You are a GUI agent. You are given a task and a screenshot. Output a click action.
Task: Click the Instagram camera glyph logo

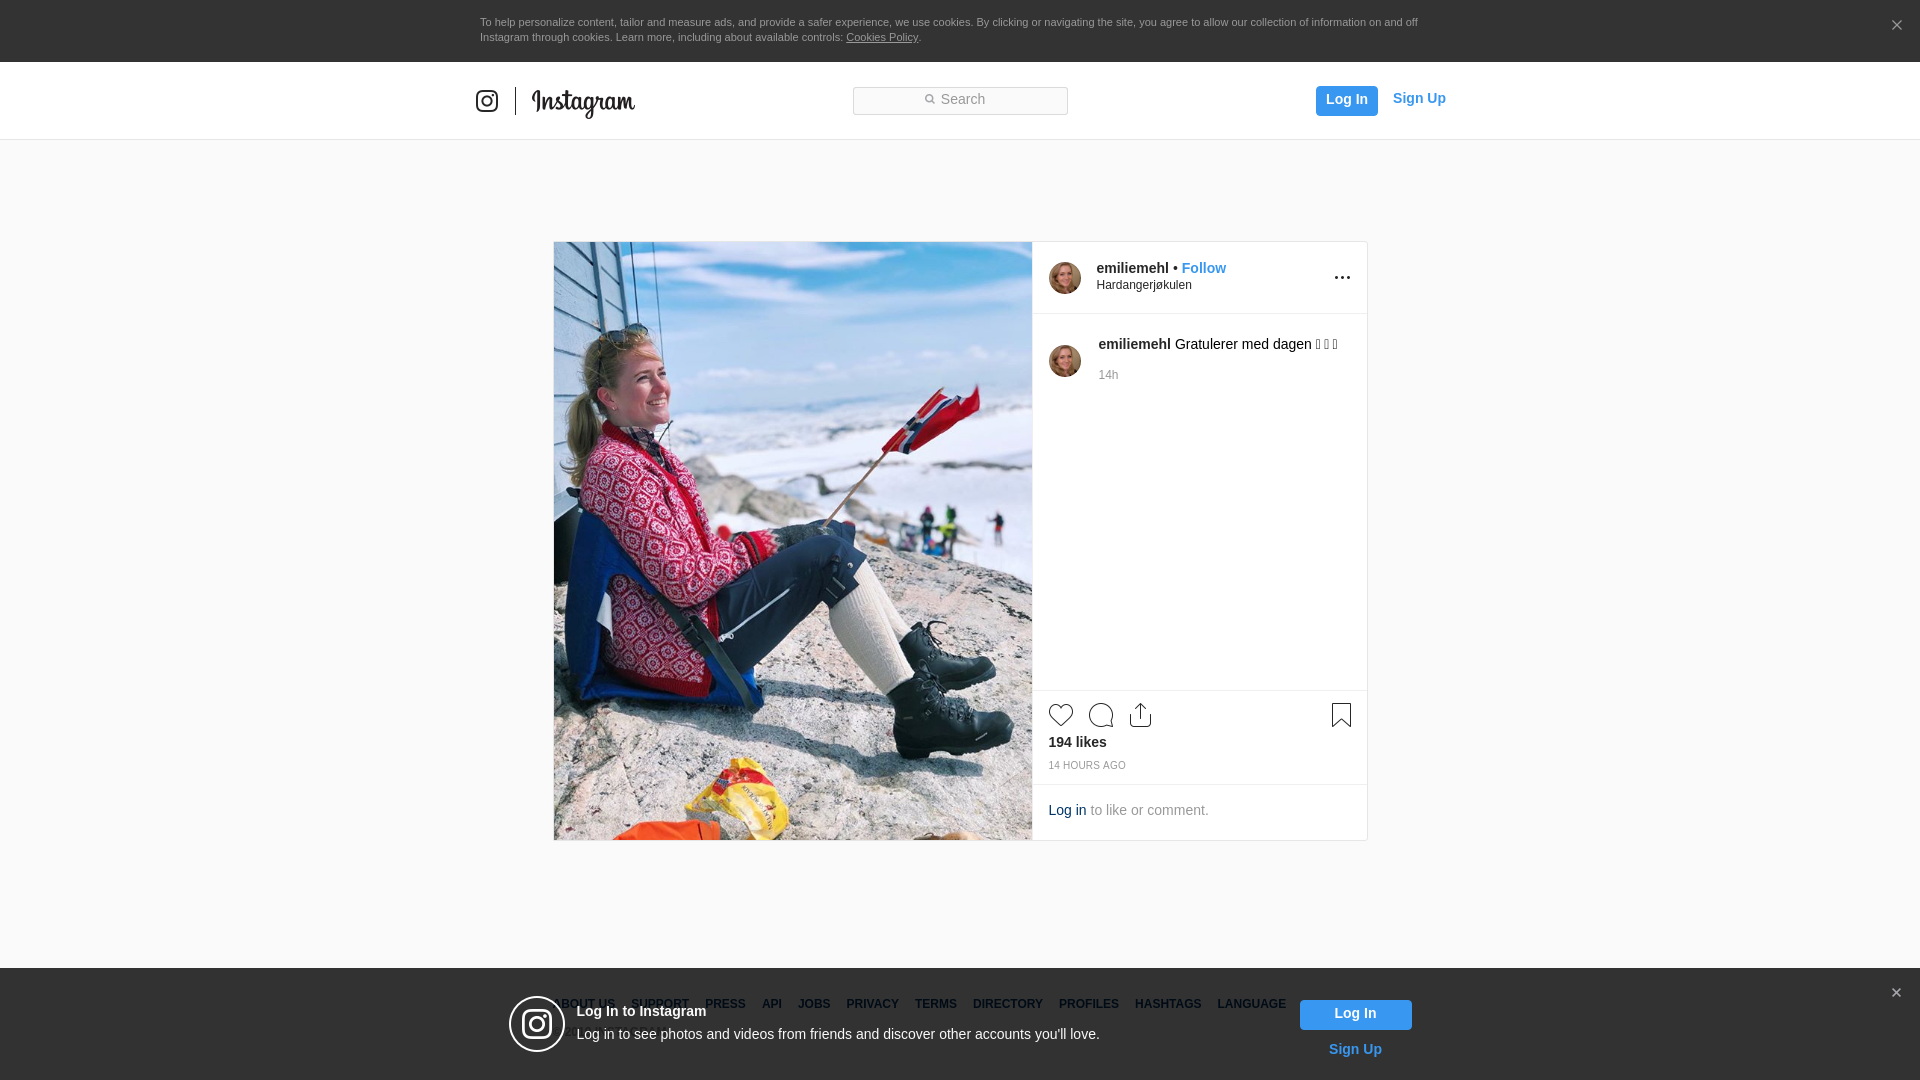point(487,101)
